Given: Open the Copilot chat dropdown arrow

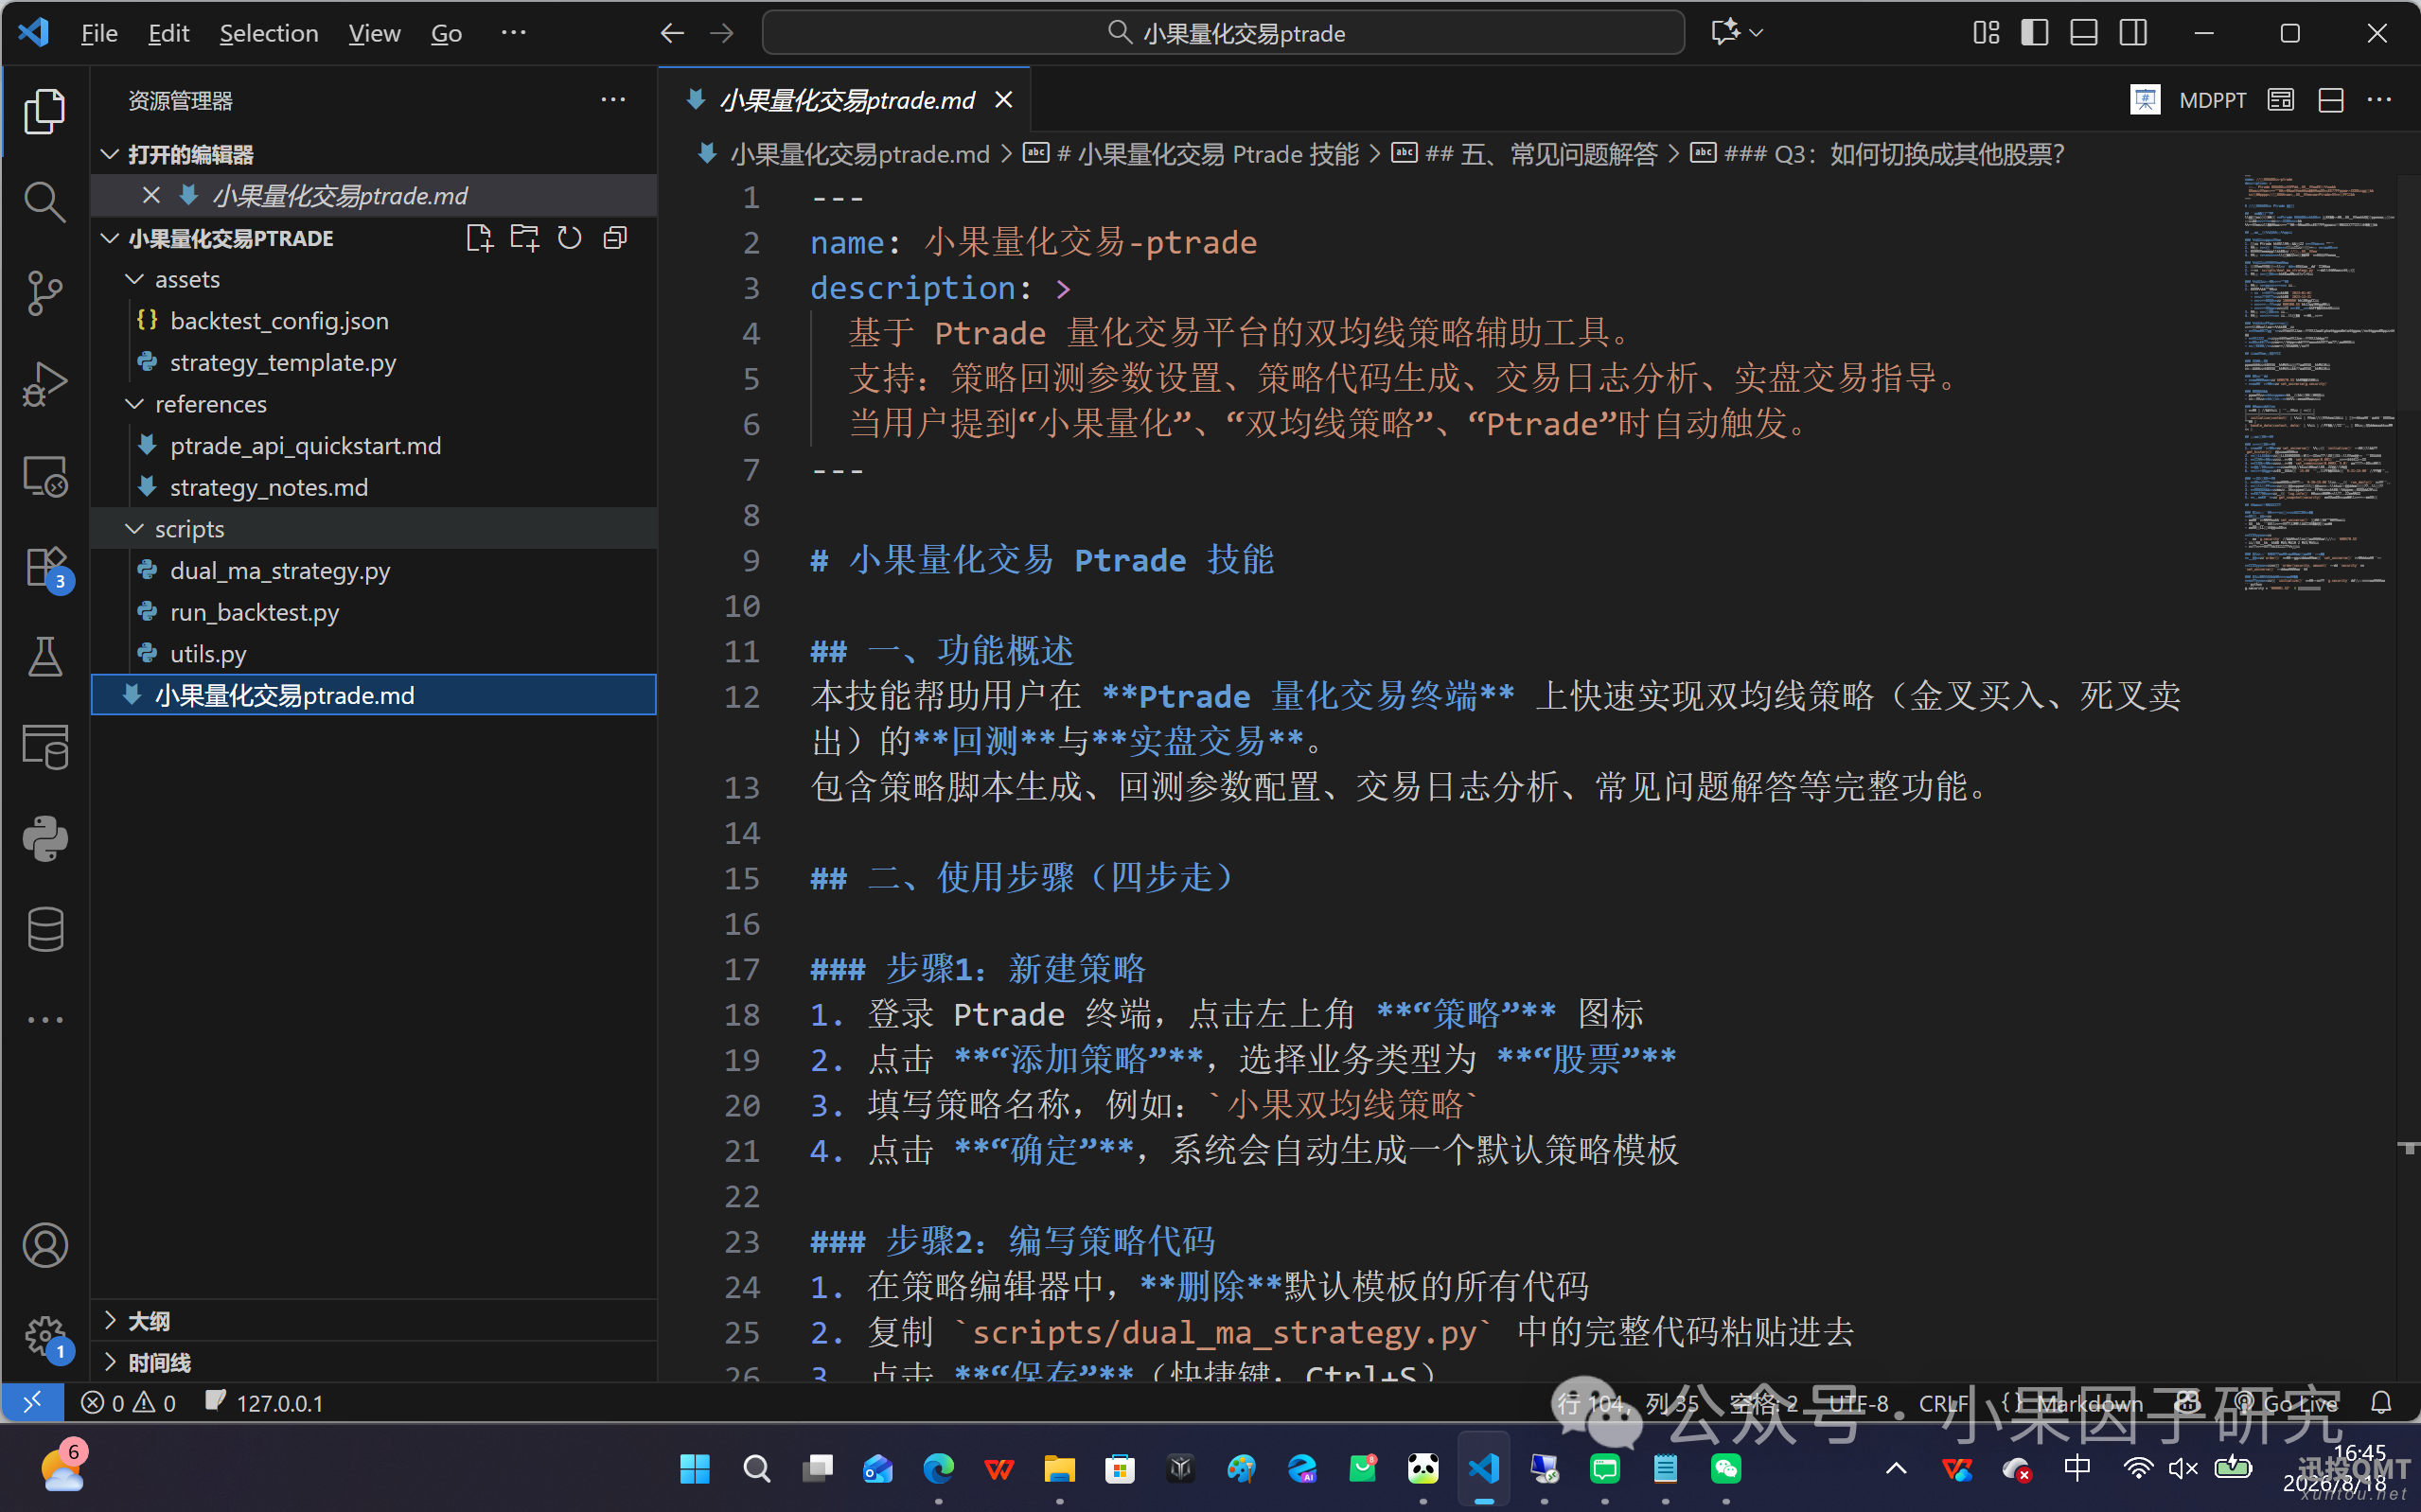Looking at the screenshot, I should (x=1756, y=33).
